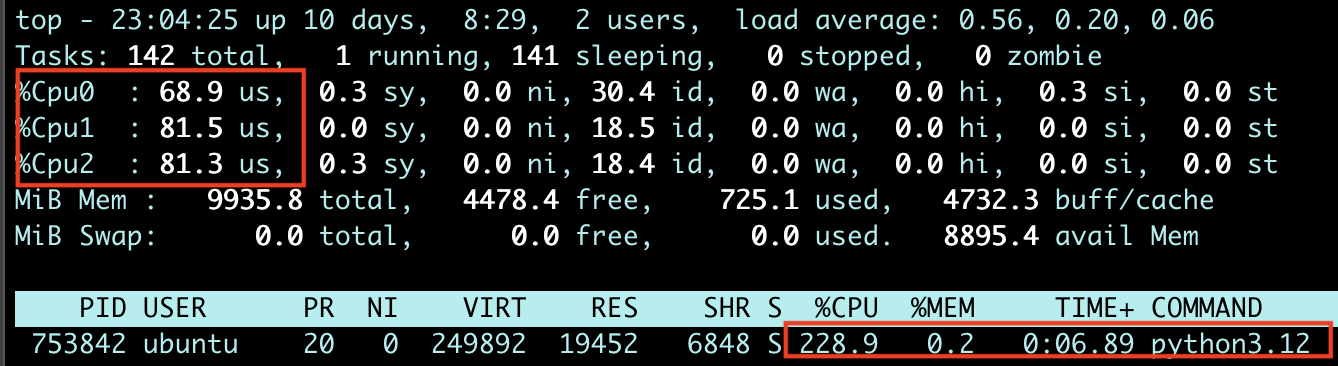Click the %MEM column header
Viewport: 1338px width, 366px height.
pyautogui.click(x=943, y=307)
